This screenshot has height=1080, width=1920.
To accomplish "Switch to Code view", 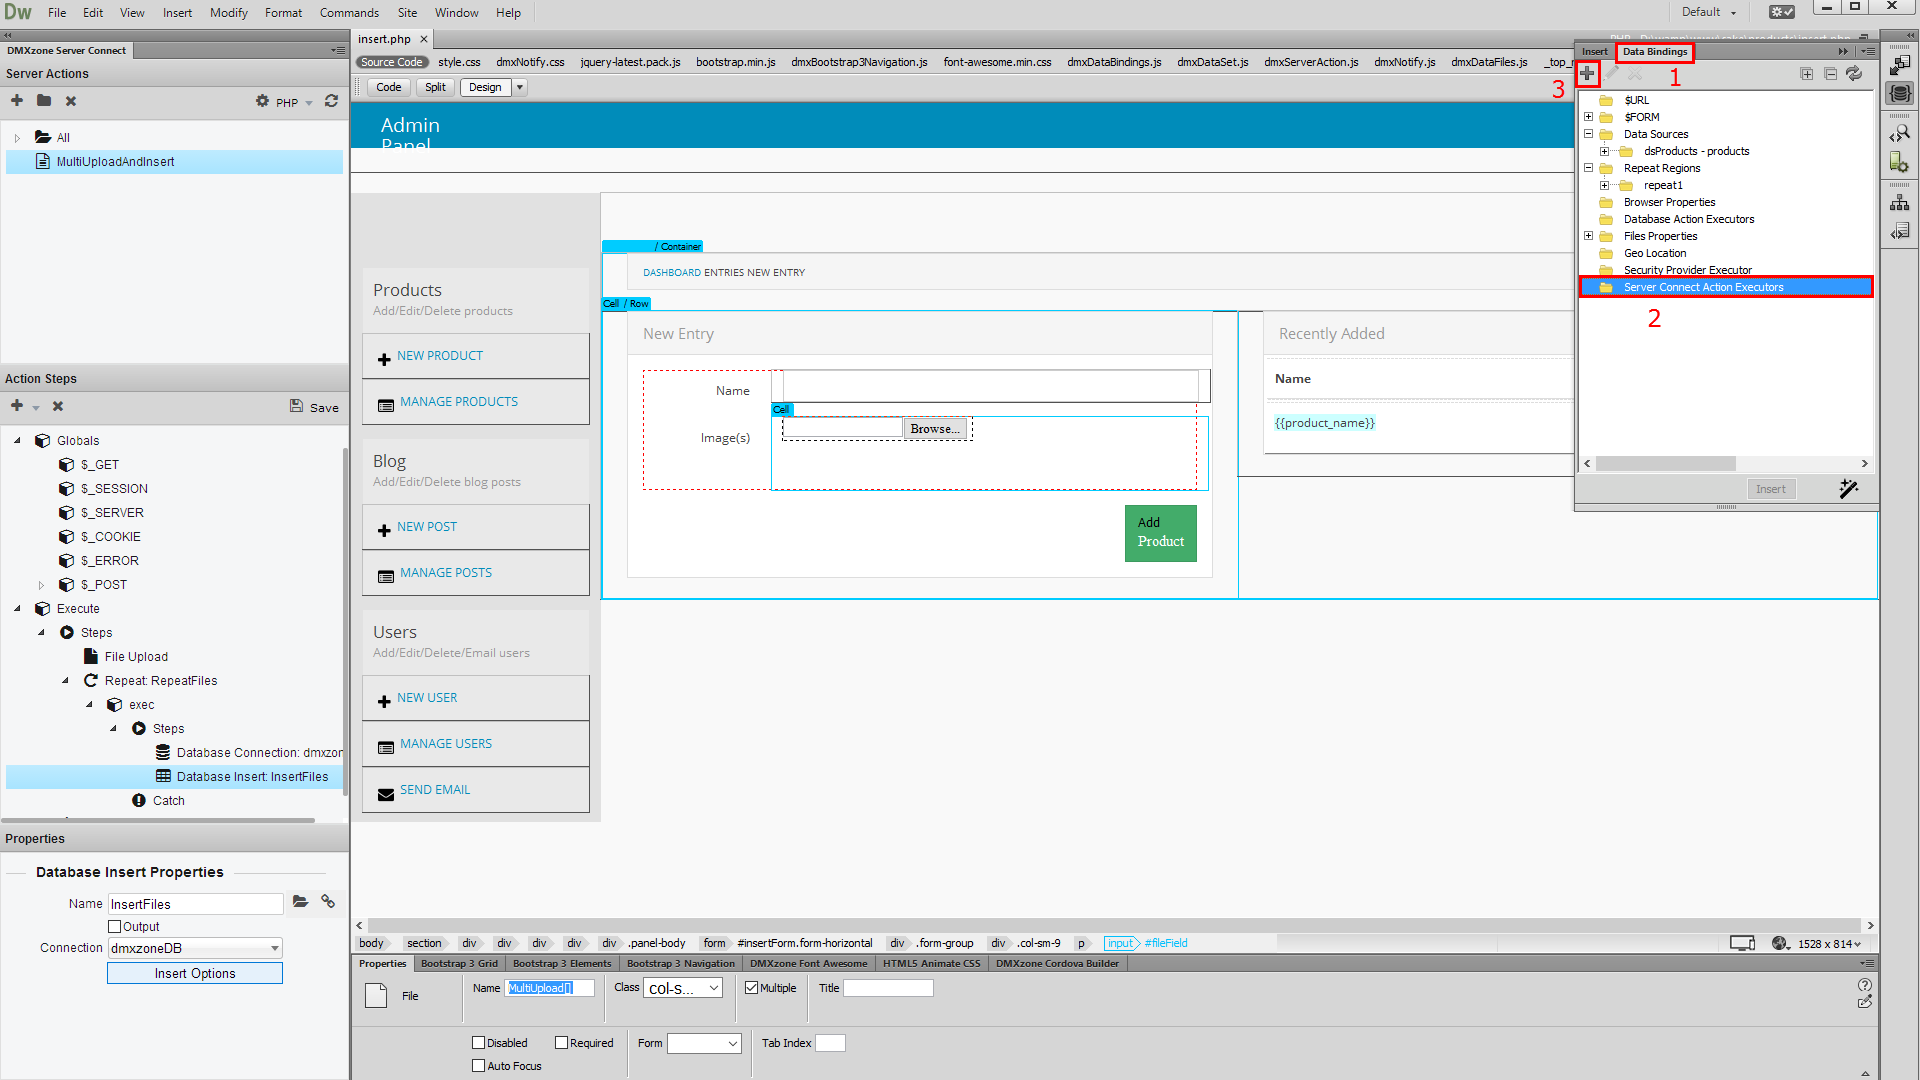I will click(388, 87).
